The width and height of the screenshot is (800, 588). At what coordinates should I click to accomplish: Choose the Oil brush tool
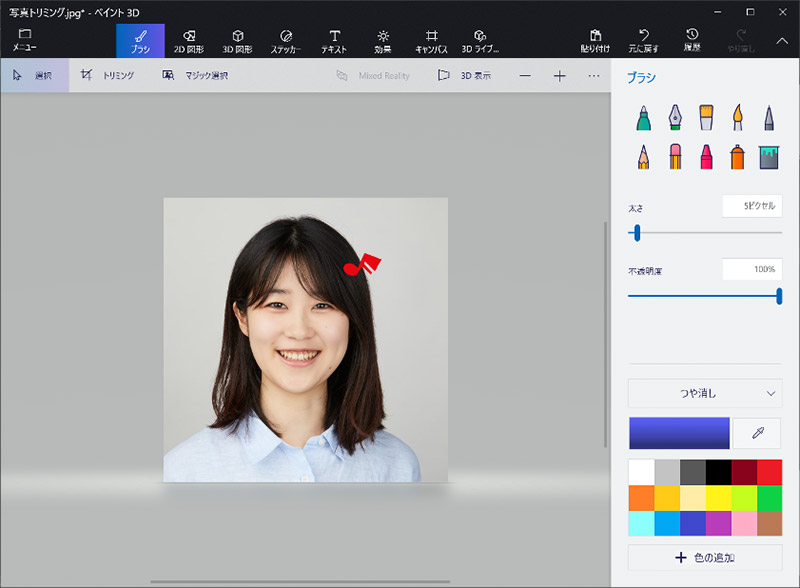[706, 118]
